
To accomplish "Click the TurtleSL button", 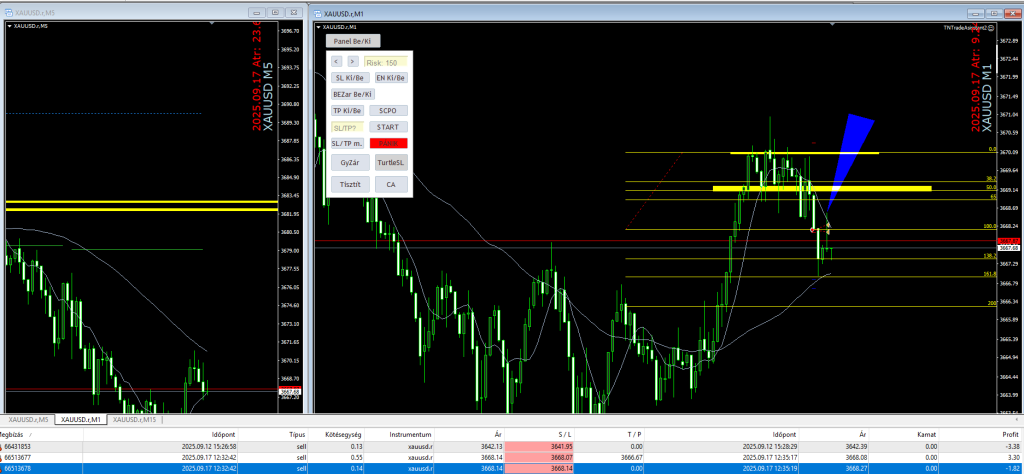I will (390, 162).
